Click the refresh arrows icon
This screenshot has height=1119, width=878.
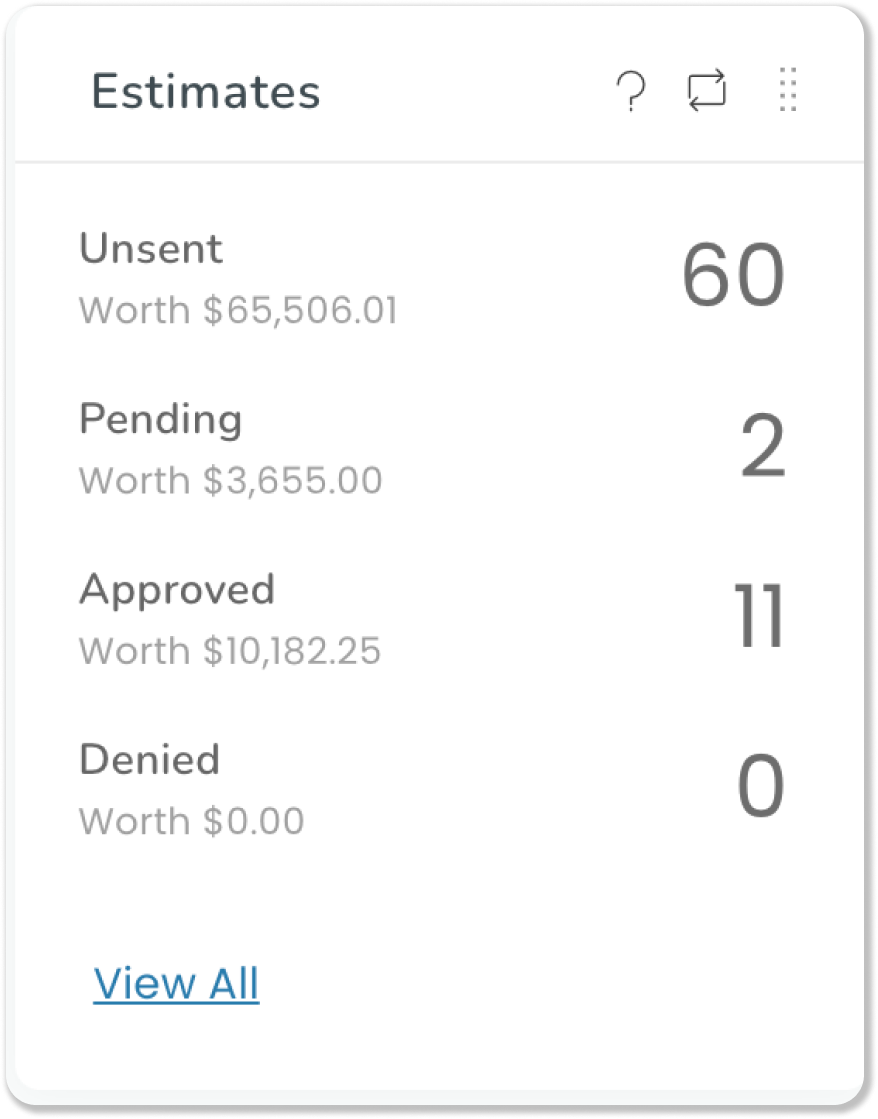click(707, 90)
